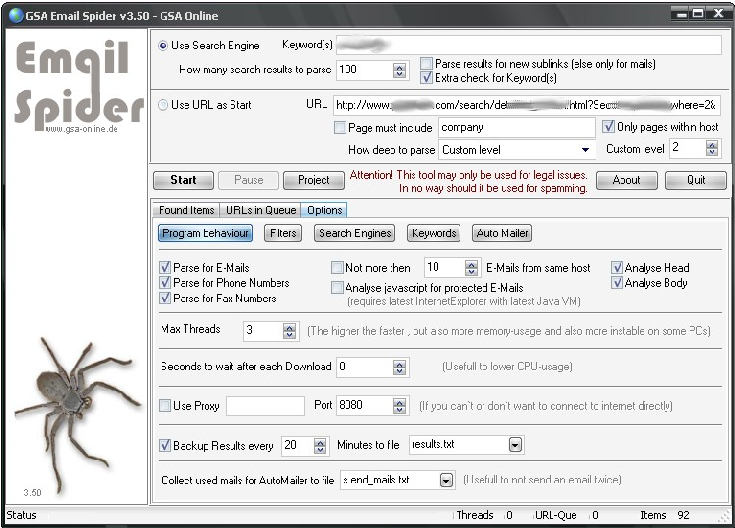Enable Not more then E-Mails limit checkbox

click(337, 268)
